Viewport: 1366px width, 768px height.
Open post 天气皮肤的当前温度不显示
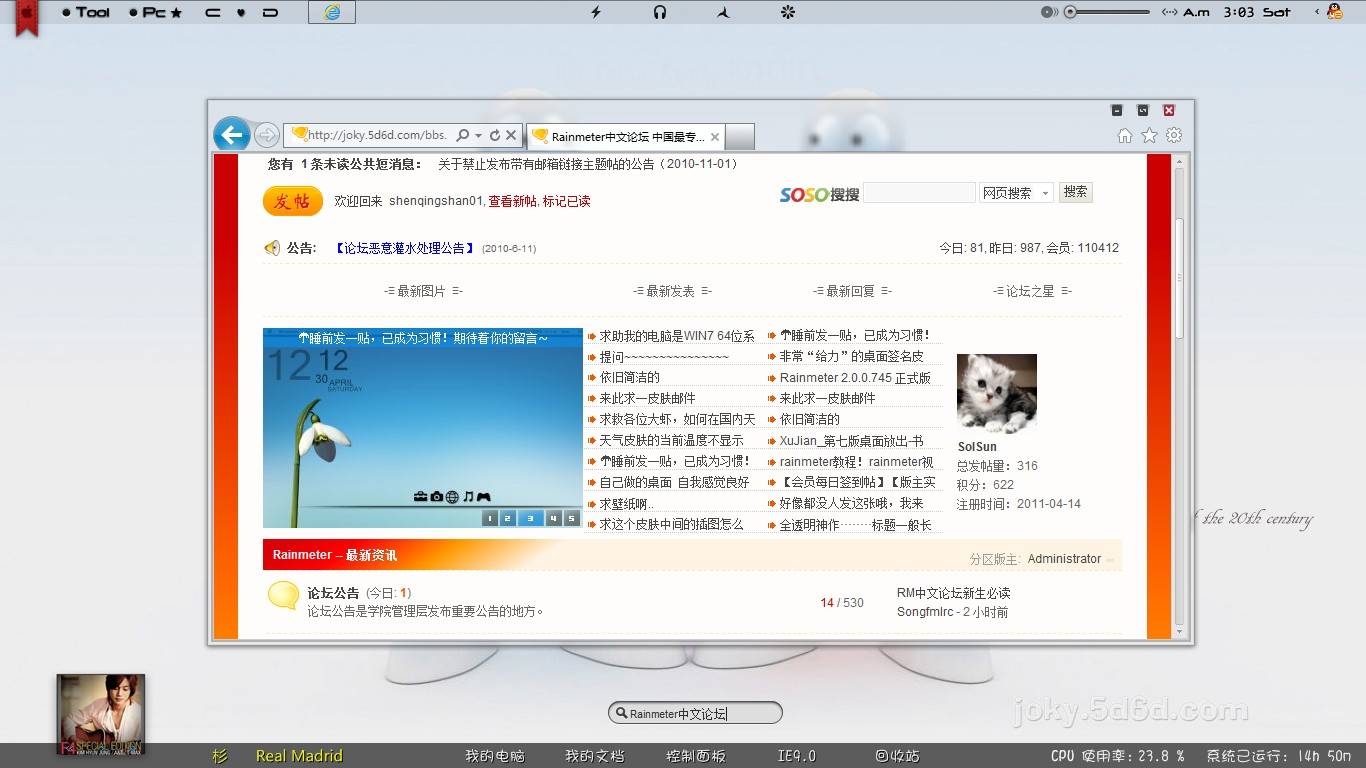point(671,441)
